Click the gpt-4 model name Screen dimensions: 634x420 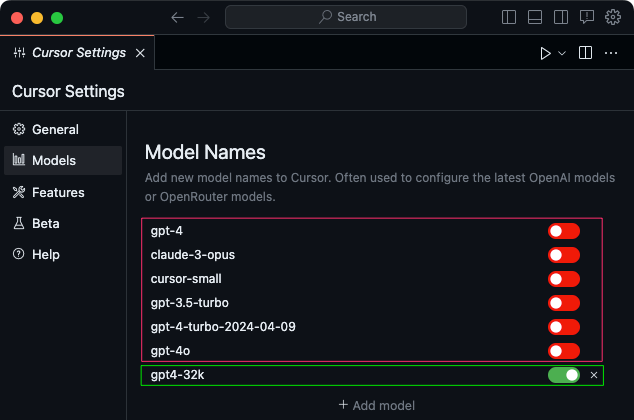click(x=167, y=231)
